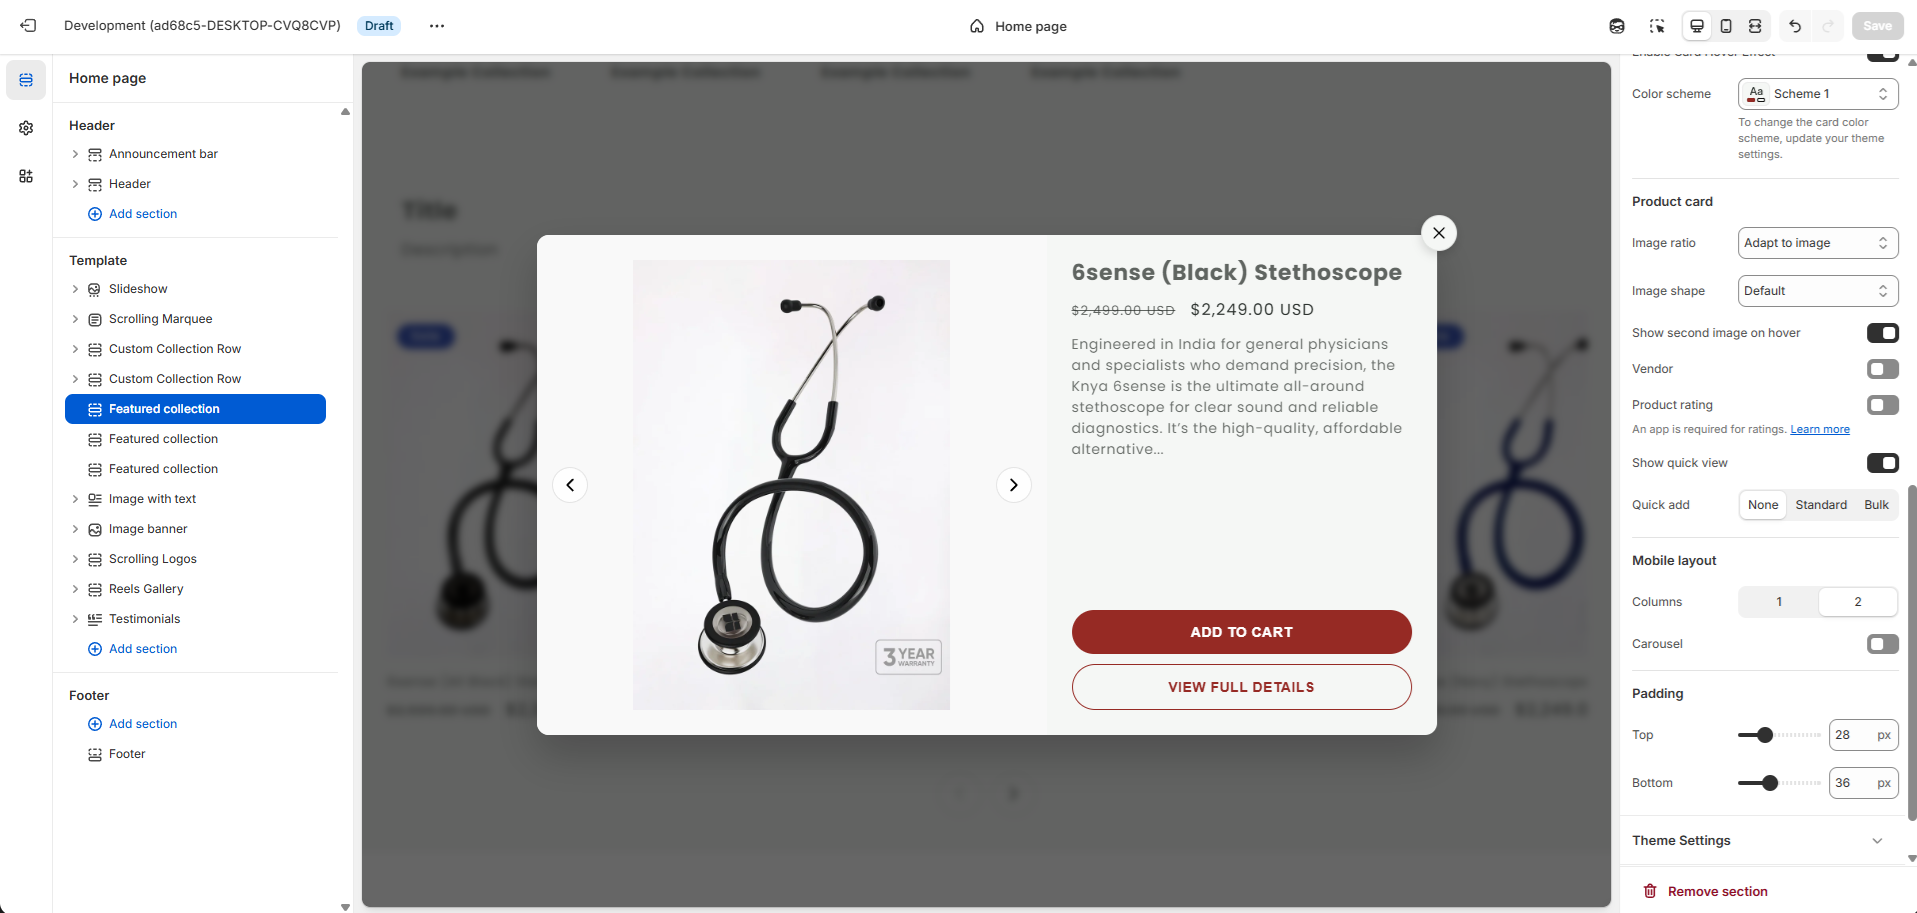Viewport: 1917px width, 913px height.
Task: Switch to mobile preview icon
Action: click(1726, 26)
